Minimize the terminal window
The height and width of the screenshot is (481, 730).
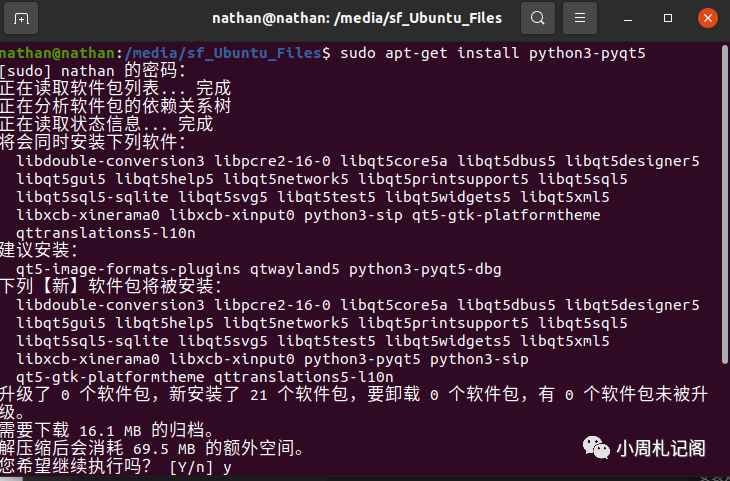[628, 19]
